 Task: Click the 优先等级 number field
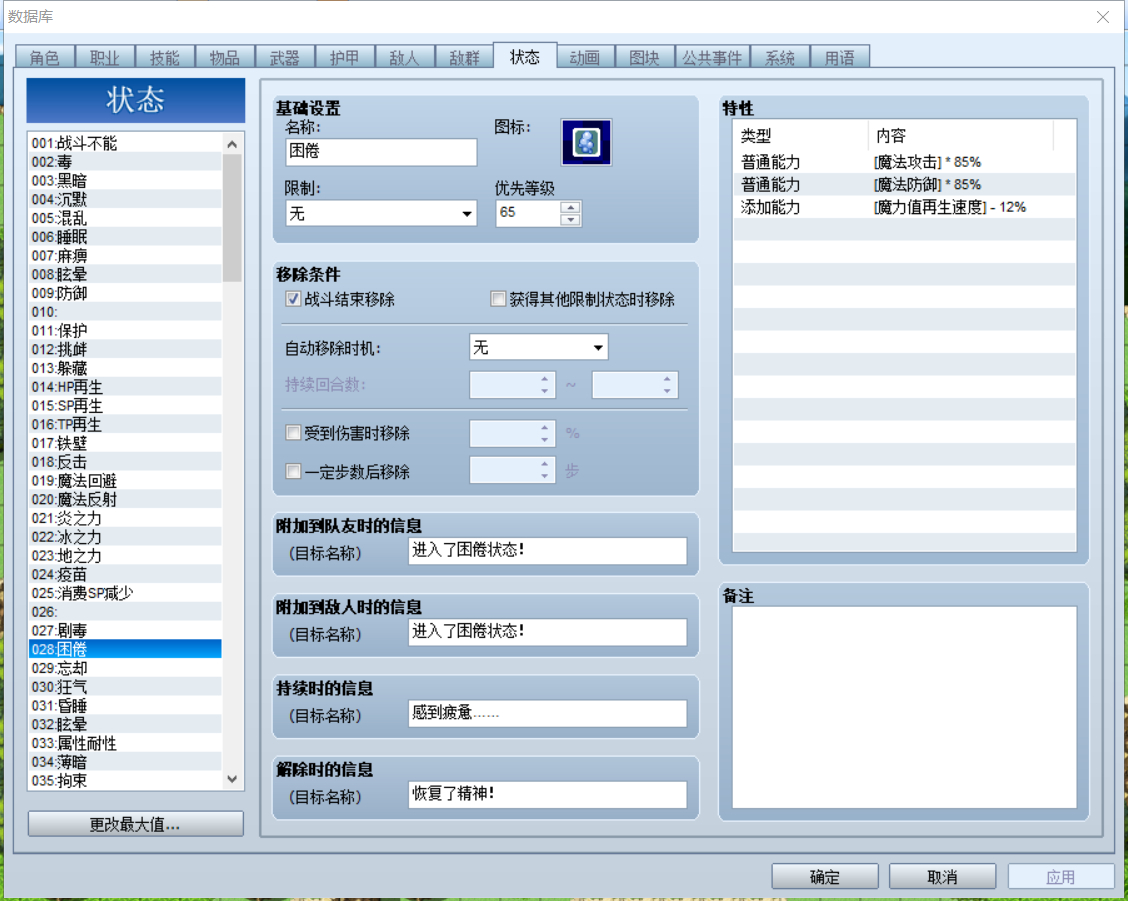(x=528, y=213)
